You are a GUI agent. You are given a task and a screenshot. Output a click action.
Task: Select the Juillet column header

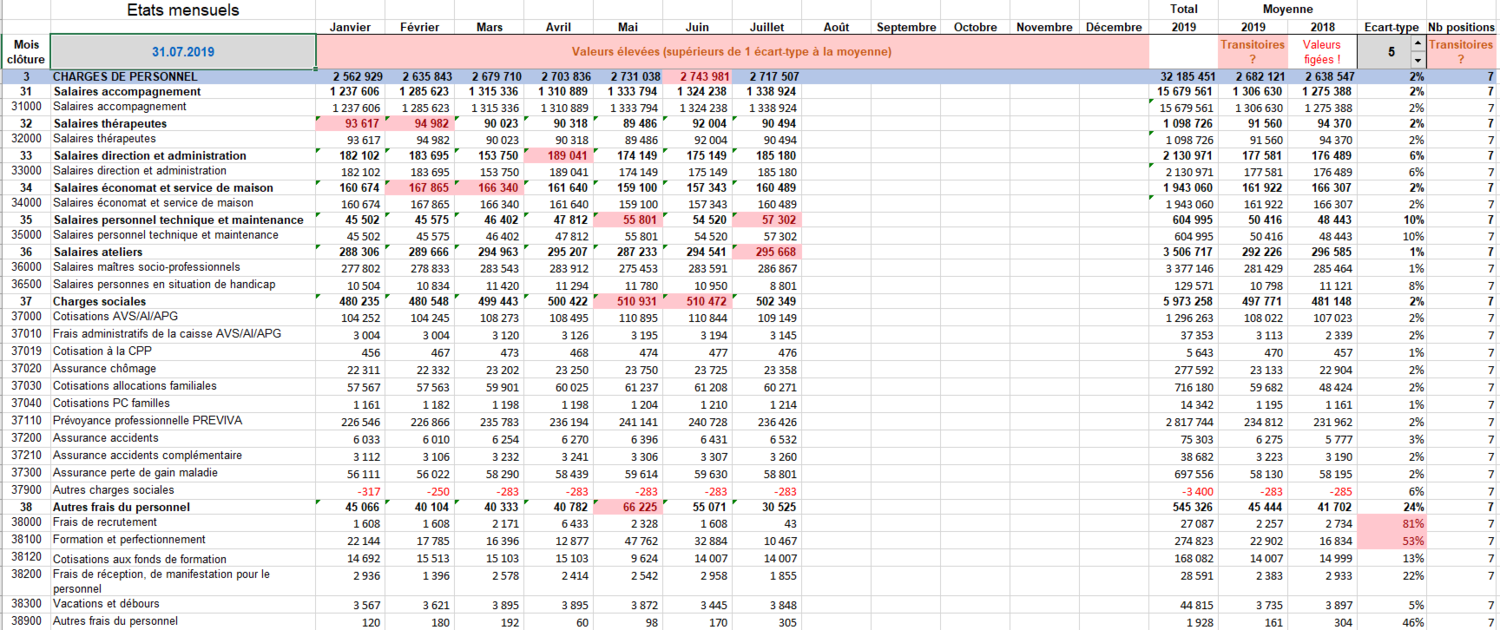coord(766,27)
